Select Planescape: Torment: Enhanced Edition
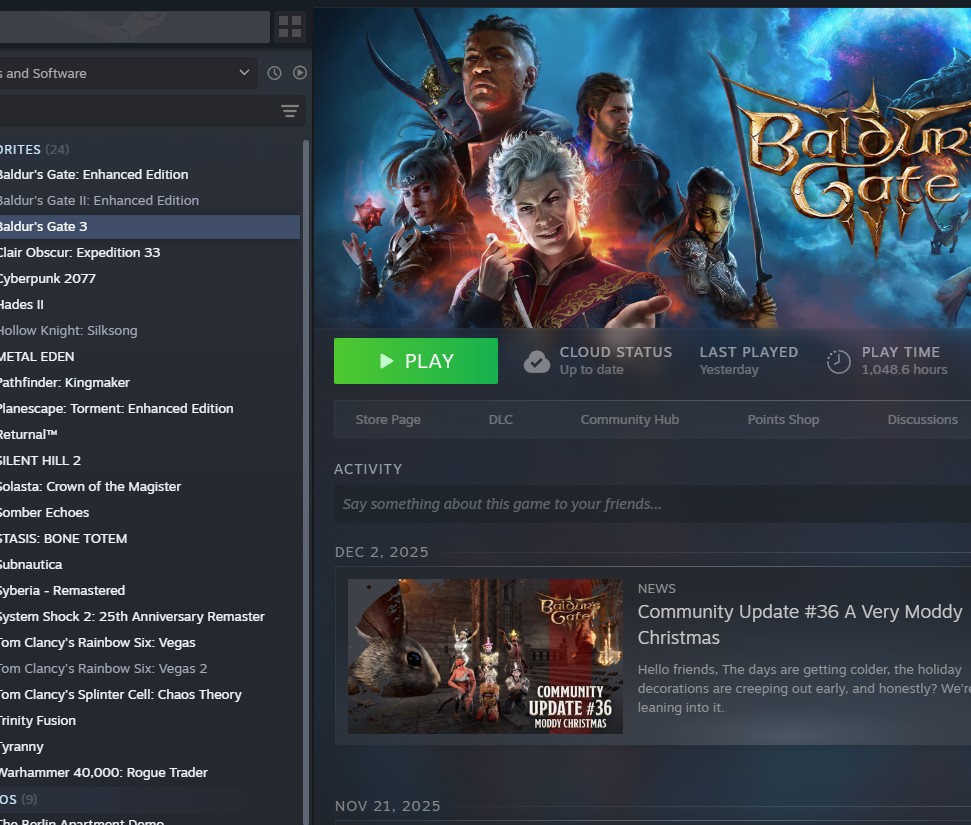Viewport: 971px width, 825px height. tap(150, 409)
